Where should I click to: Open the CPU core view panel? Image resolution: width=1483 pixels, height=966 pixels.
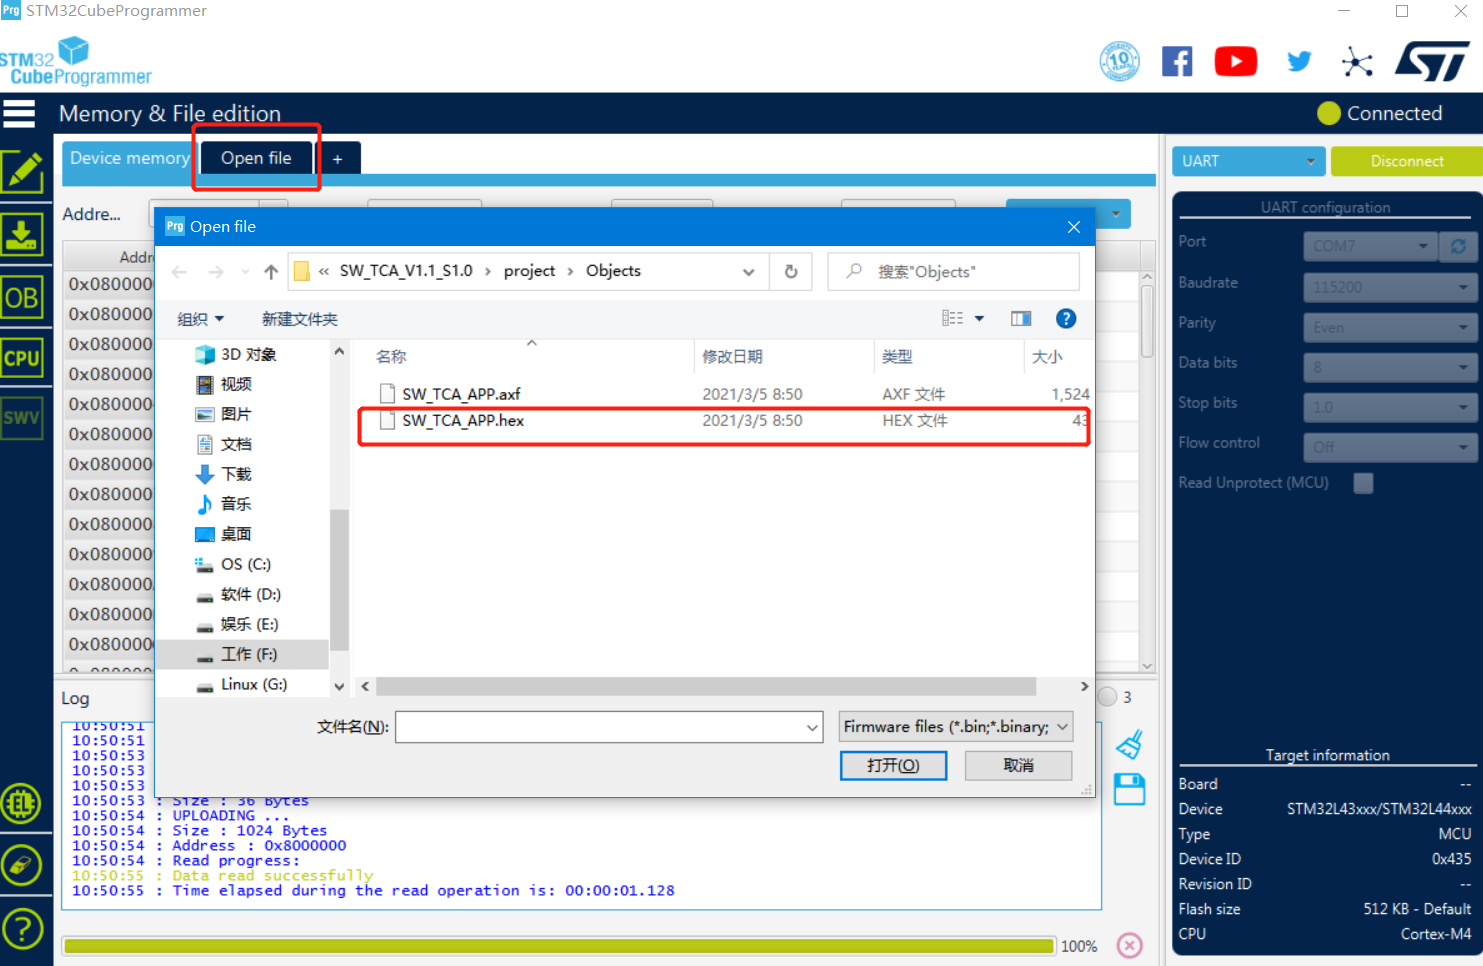click(x=24, y=357)
